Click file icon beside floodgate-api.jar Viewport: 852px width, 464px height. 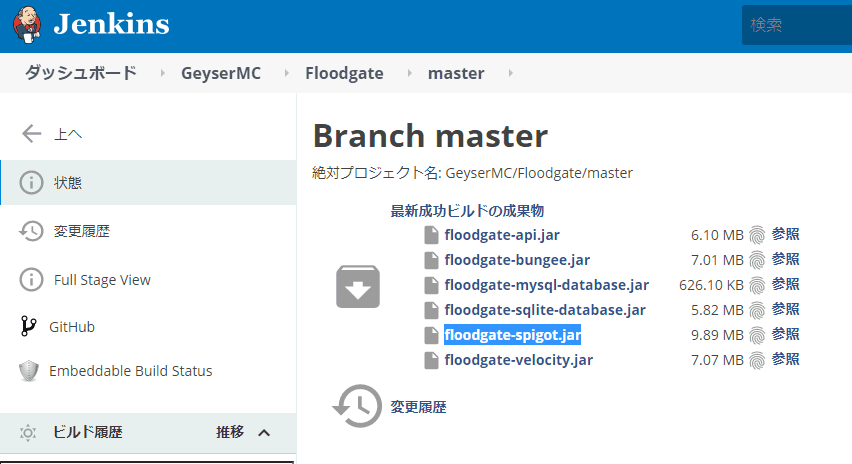(x=431, y=235)
